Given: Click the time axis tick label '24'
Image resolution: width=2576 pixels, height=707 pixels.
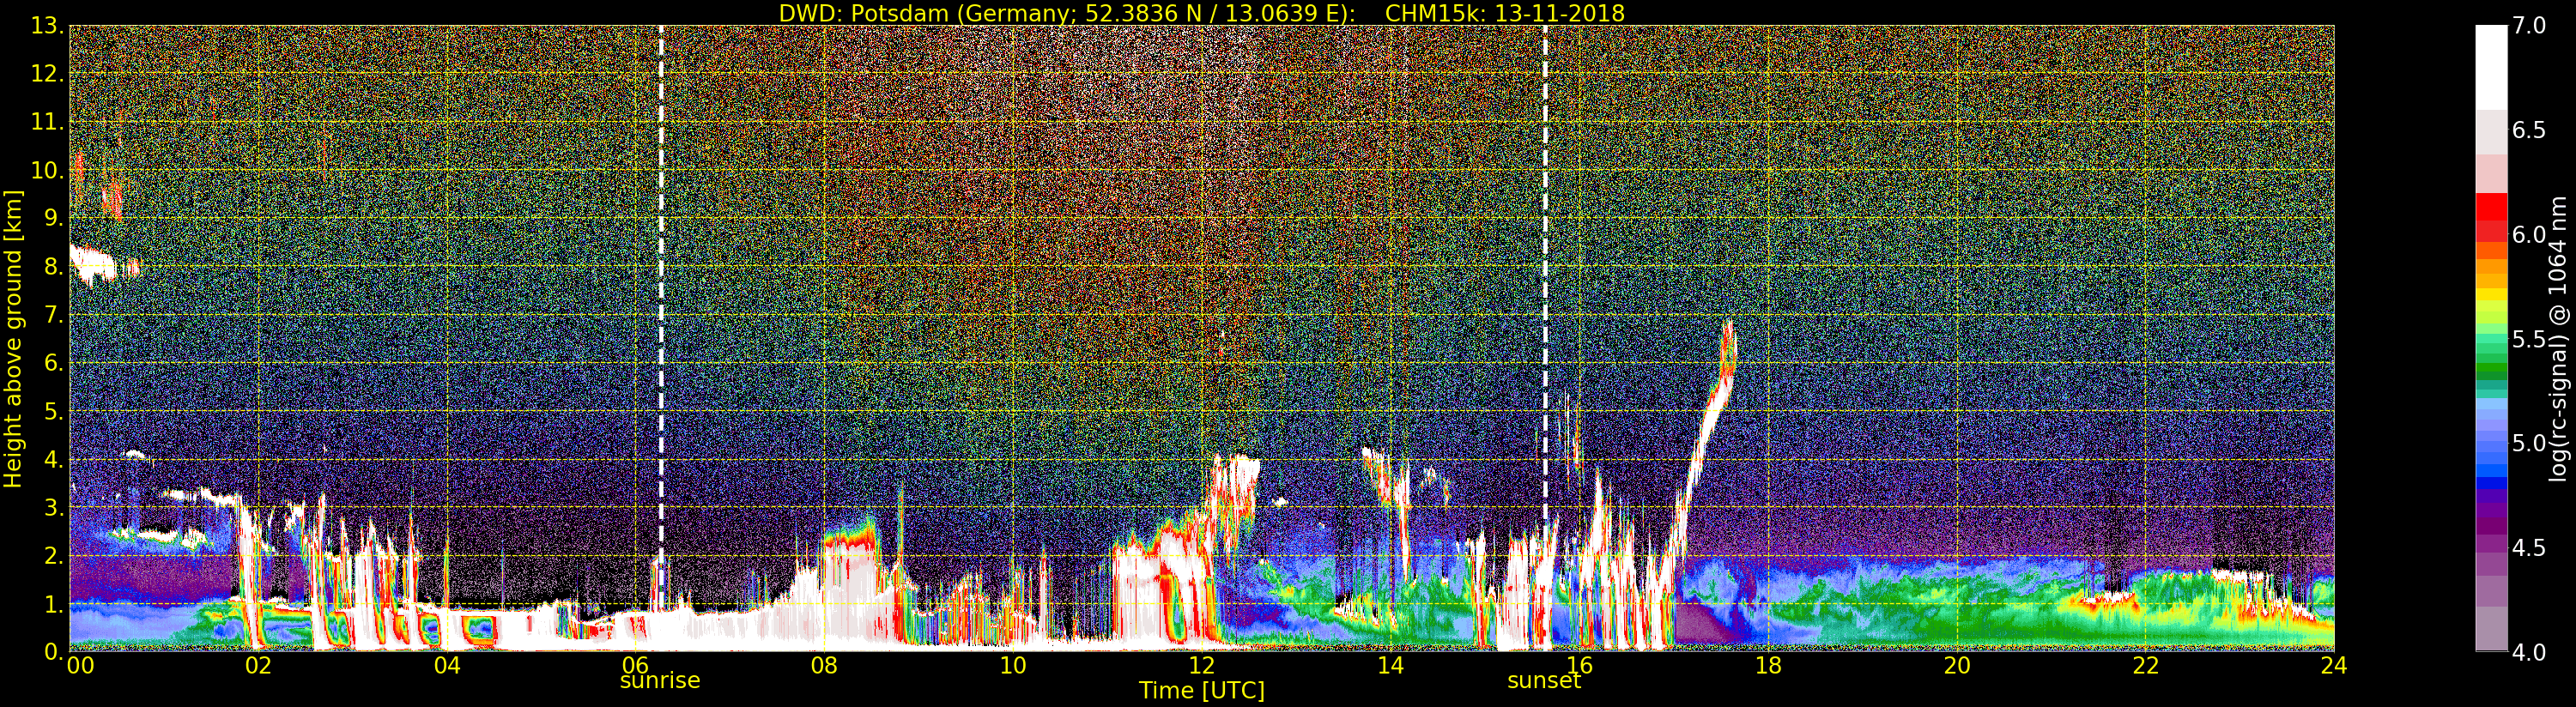Looking at the screenshot, I should [x=2334, y=665].
